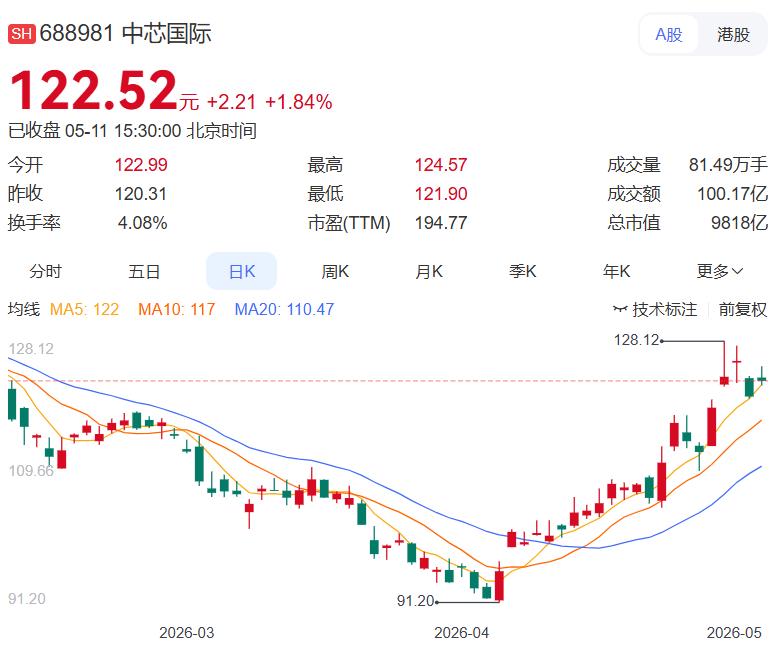Click the MA10: 117 indicator label
Image resolution: width=782 pixels, height=658 pixels.
[177, 309]
